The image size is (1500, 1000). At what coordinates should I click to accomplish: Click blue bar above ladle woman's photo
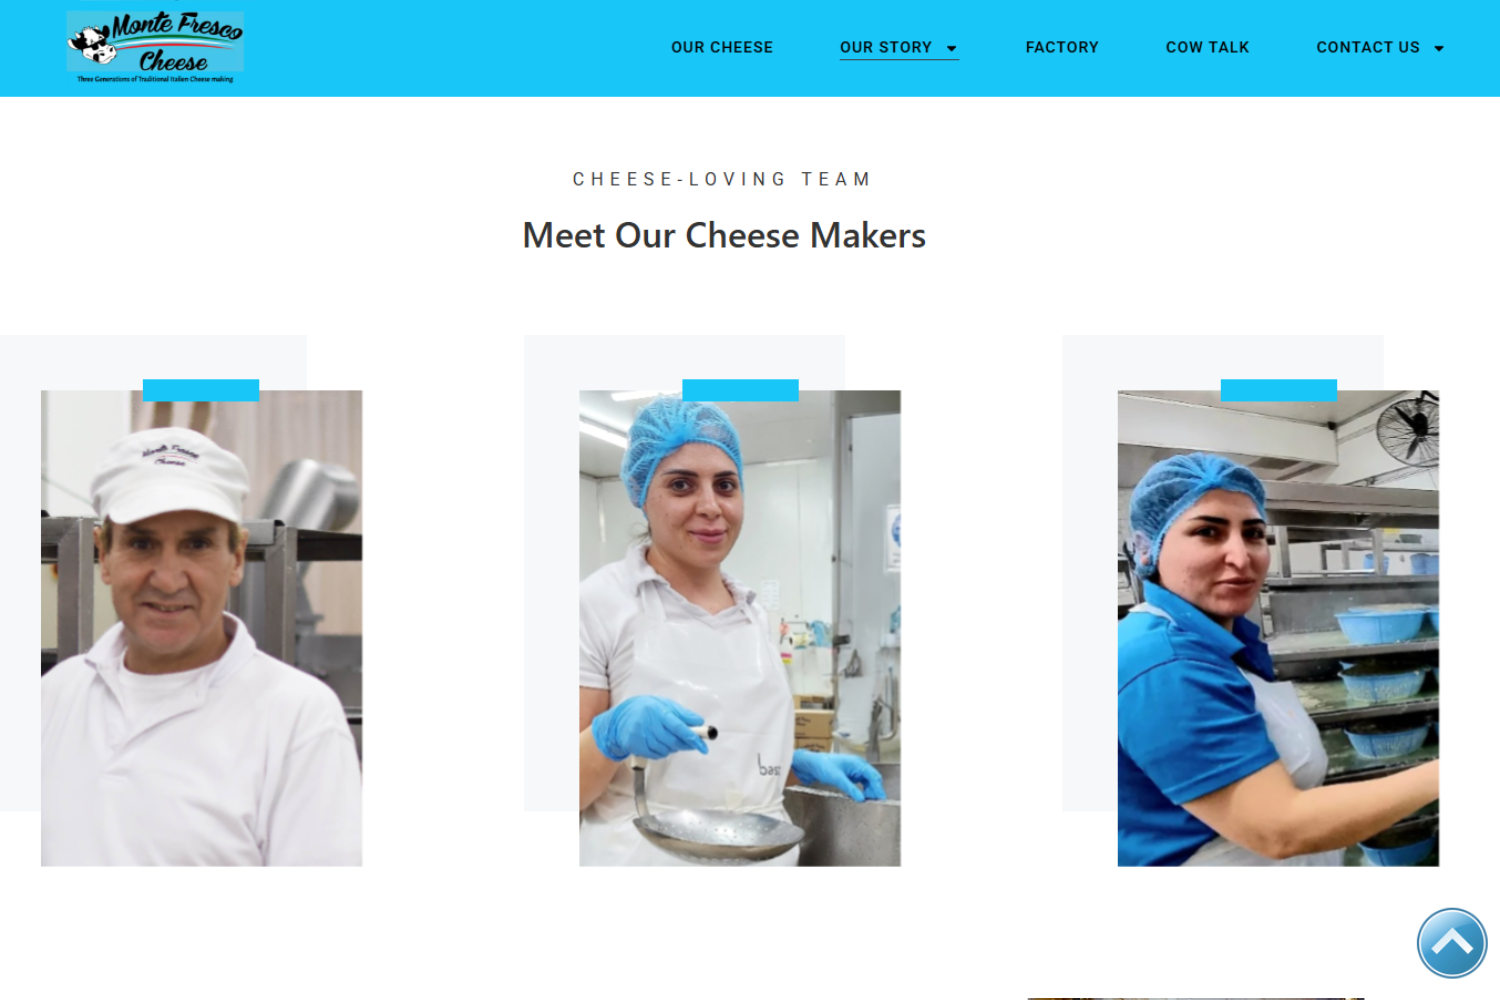pyautogui.click(x=740, y=390)
